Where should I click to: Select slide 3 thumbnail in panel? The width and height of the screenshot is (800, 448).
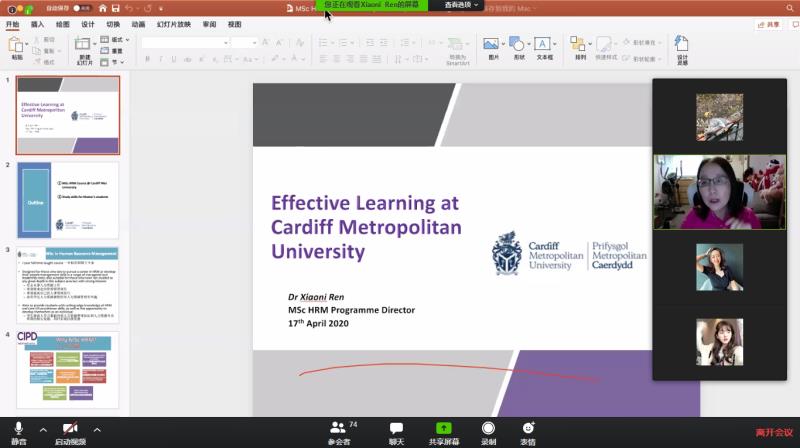tap(68, 285)
